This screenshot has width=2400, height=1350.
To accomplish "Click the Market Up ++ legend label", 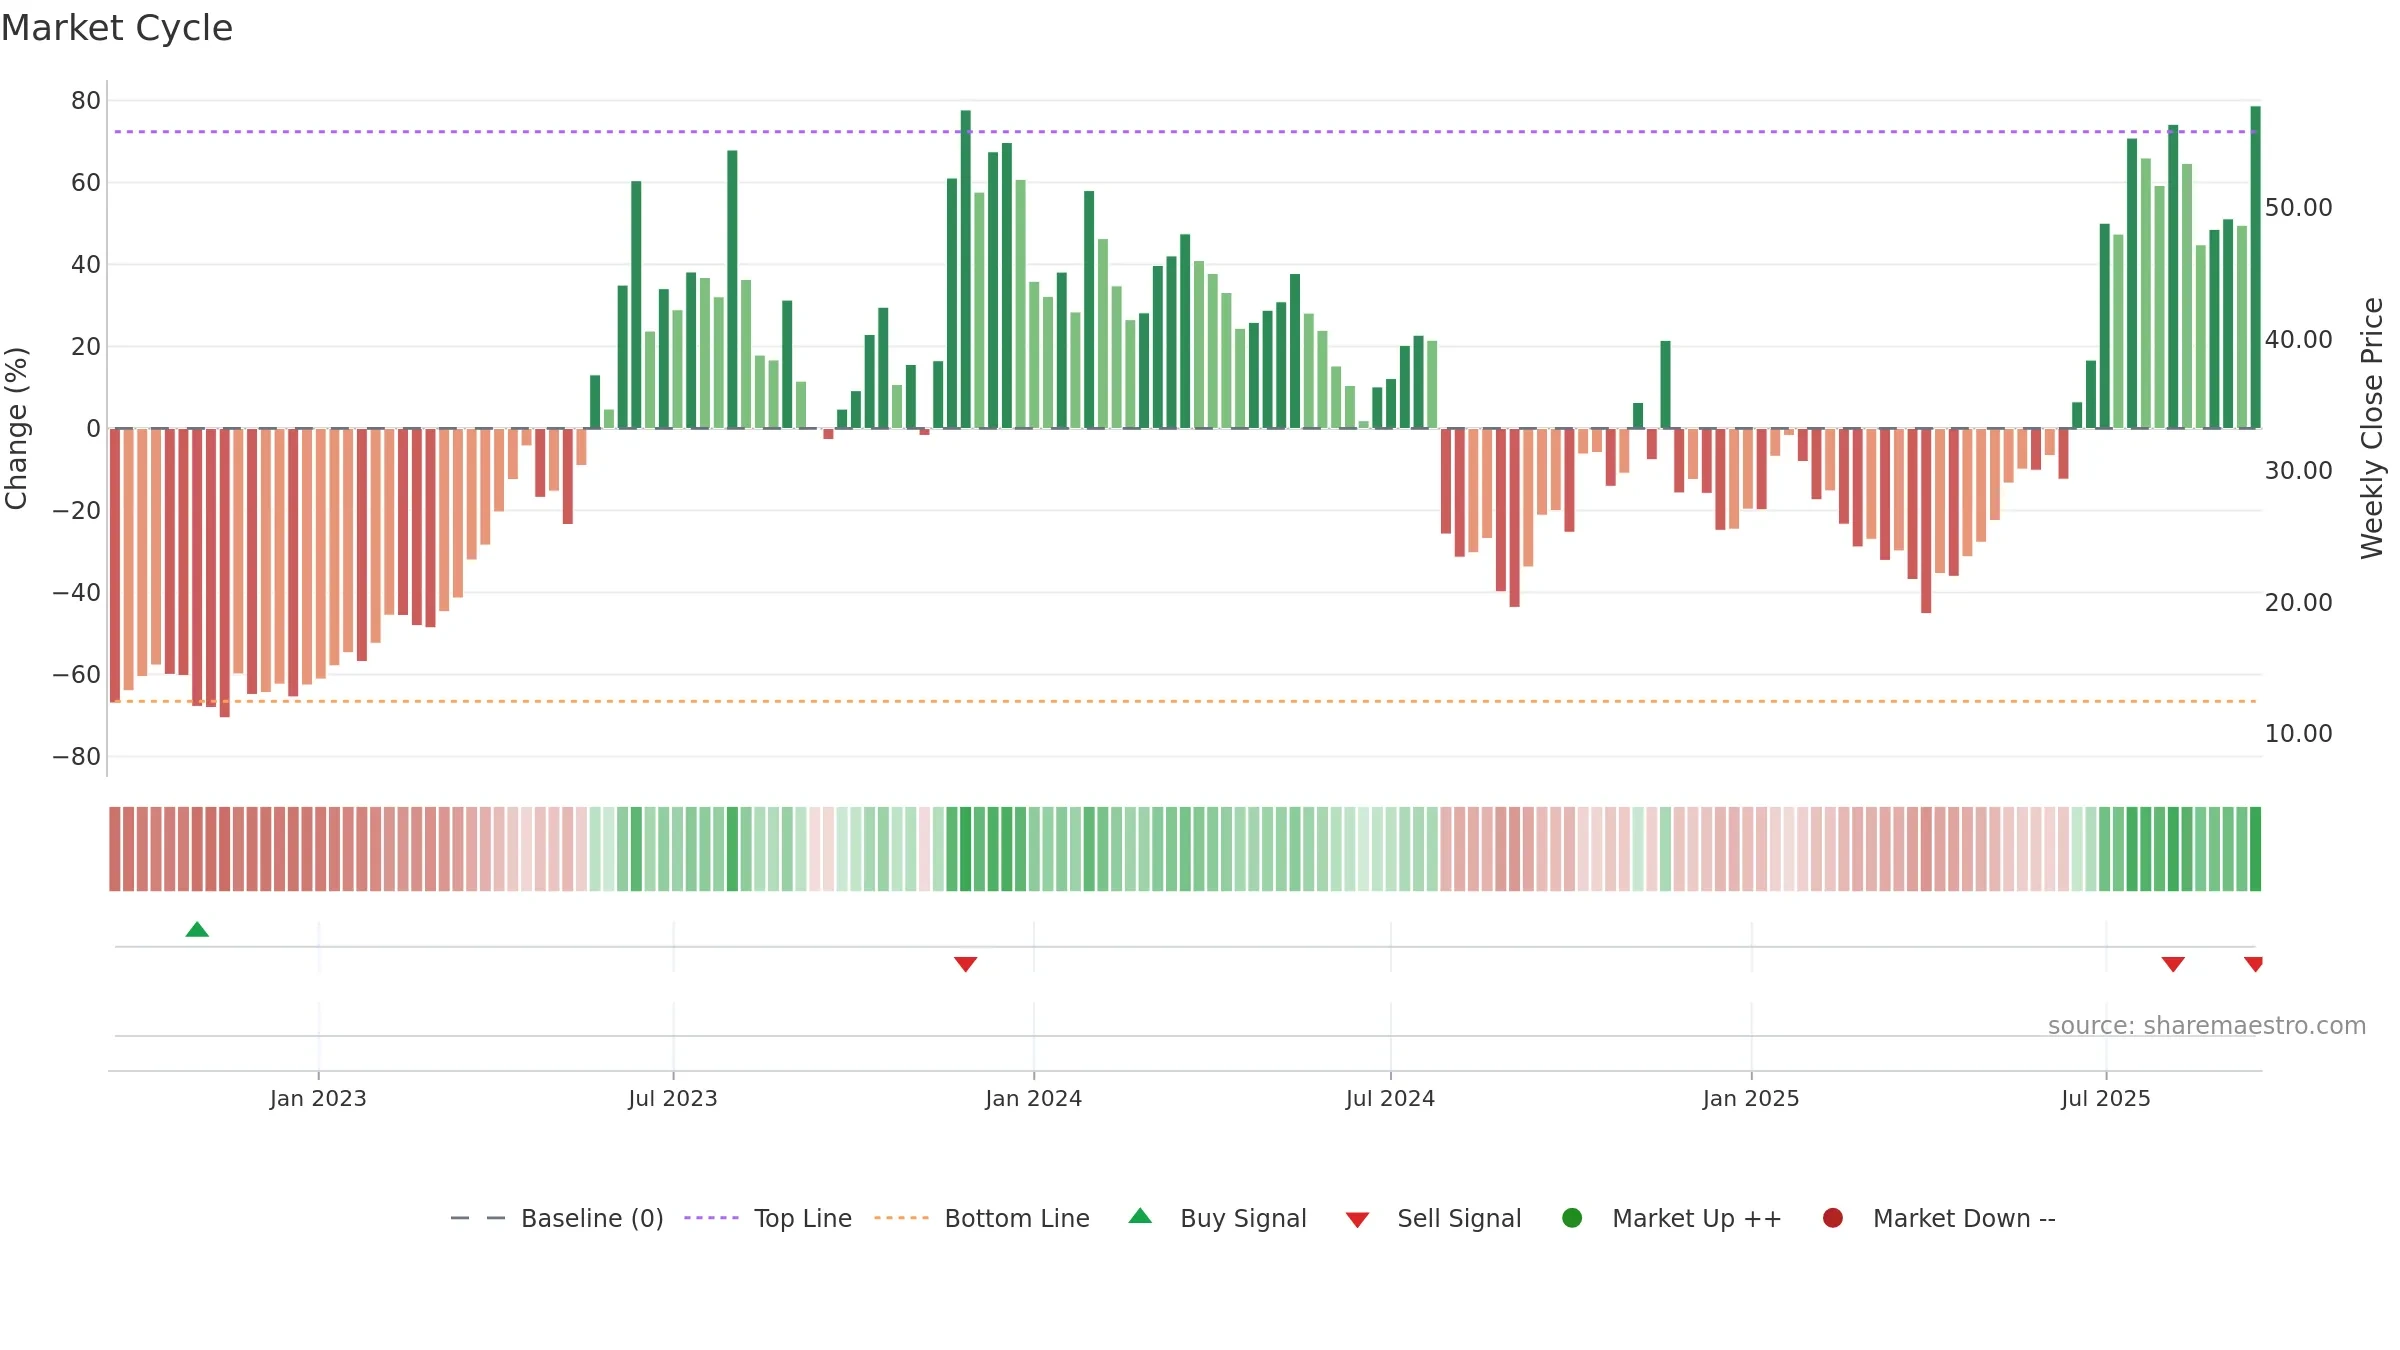I will coord(1697,1218).
